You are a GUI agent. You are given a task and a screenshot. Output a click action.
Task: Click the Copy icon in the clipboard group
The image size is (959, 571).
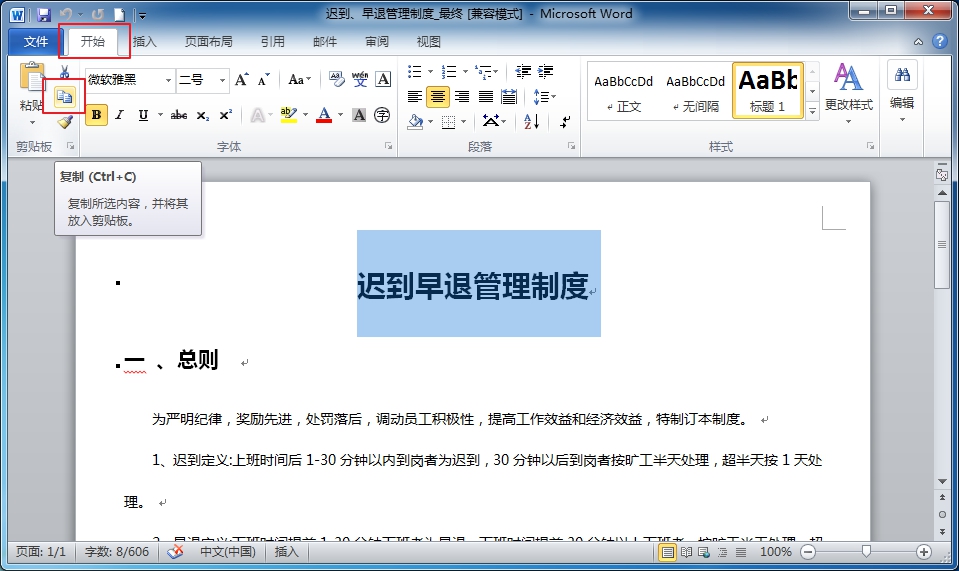point(64,97)
